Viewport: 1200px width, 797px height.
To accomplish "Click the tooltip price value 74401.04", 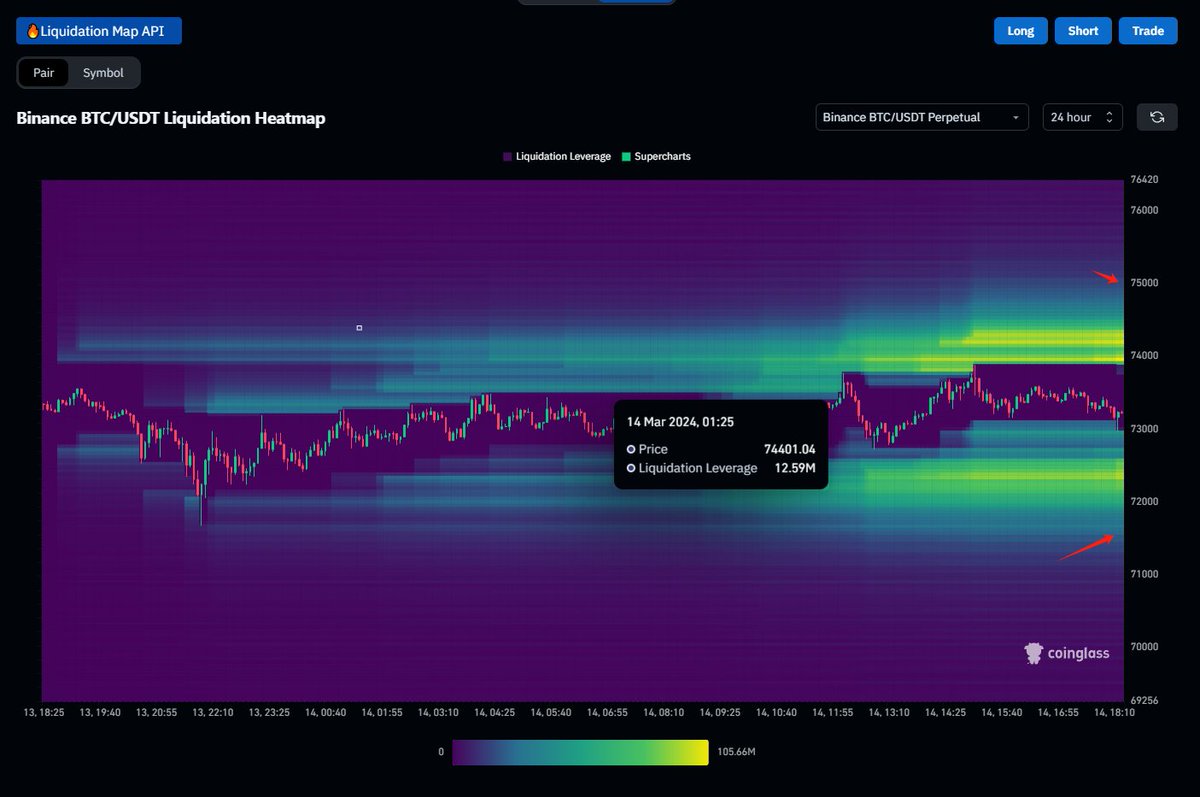I will click(x=790, y=449).
